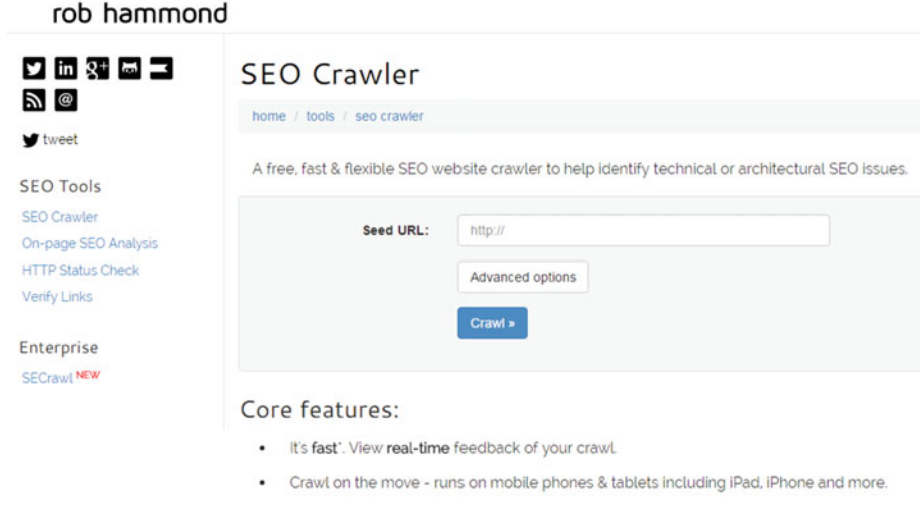This screenshot has height=518, width=922.
Task: Click the @ email contact icon
Action: tap(65, 100)
